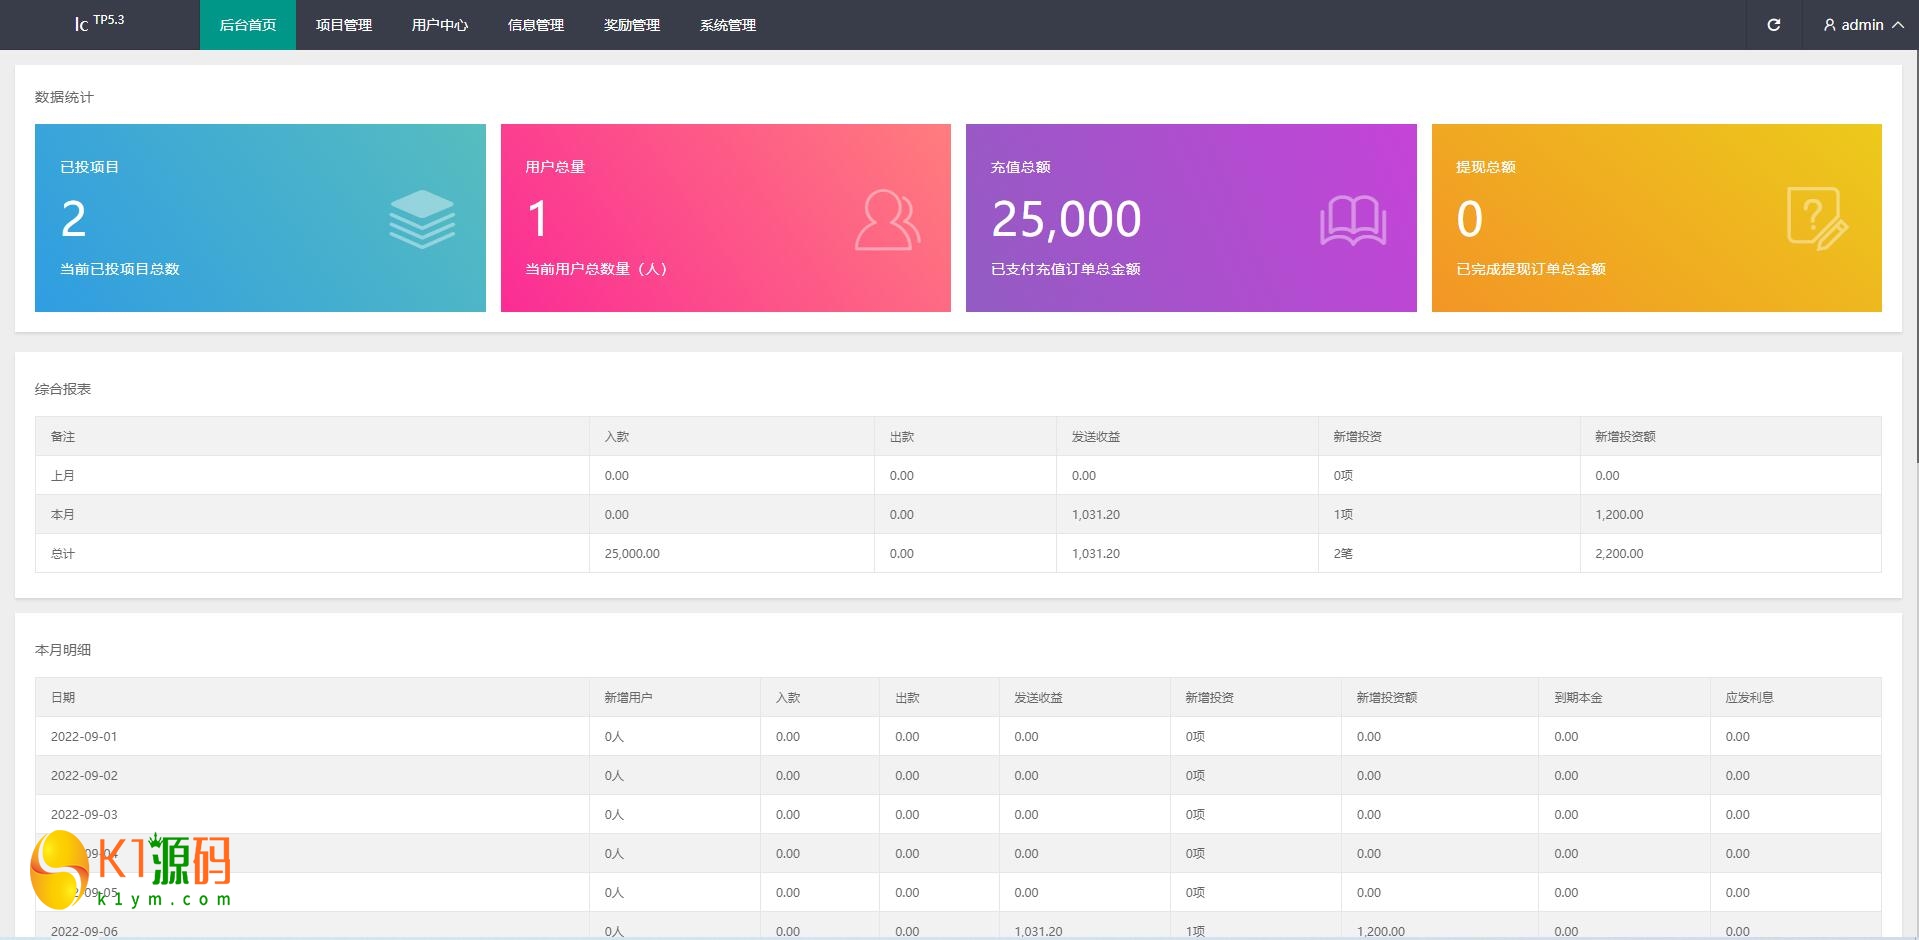The width and height of the screenshot is (1919, 940).
Task: Click the users icon on 用户总量 card
Action: coord(887,219)
